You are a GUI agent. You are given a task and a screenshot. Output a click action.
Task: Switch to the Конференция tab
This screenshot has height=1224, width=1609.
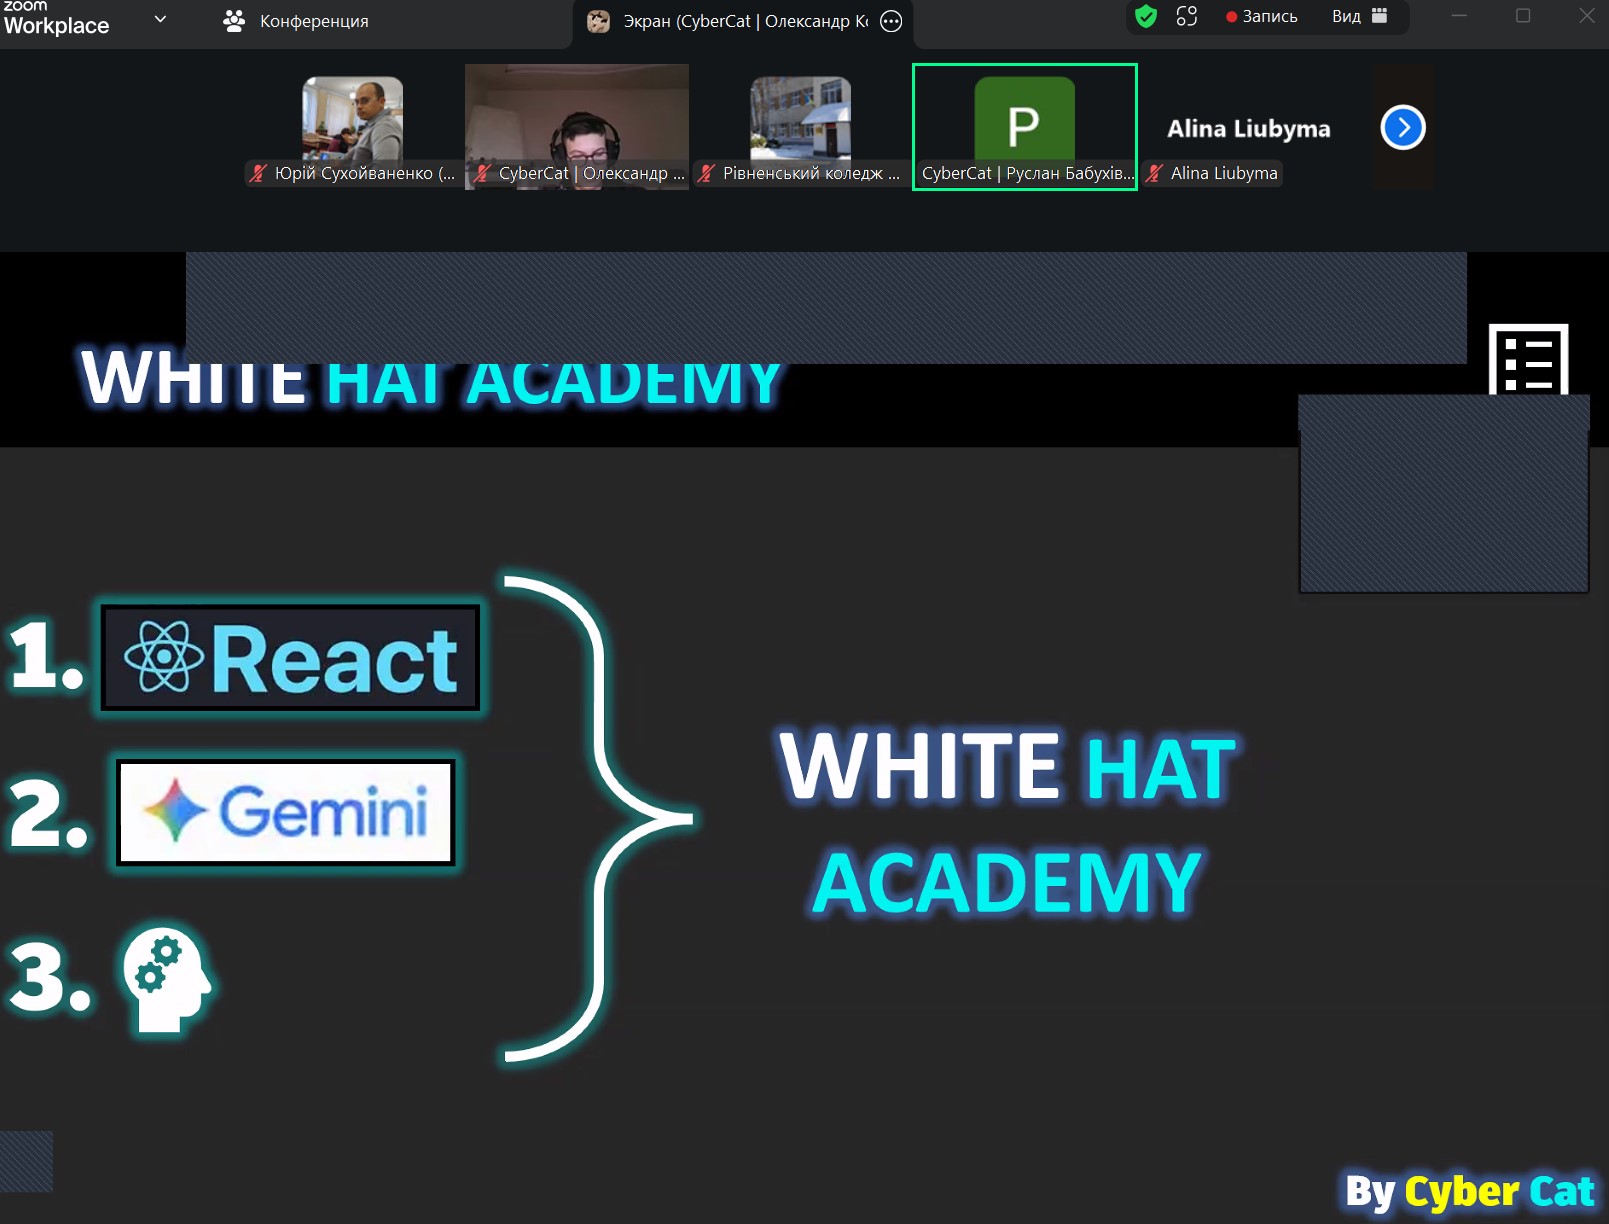(295, 21)
